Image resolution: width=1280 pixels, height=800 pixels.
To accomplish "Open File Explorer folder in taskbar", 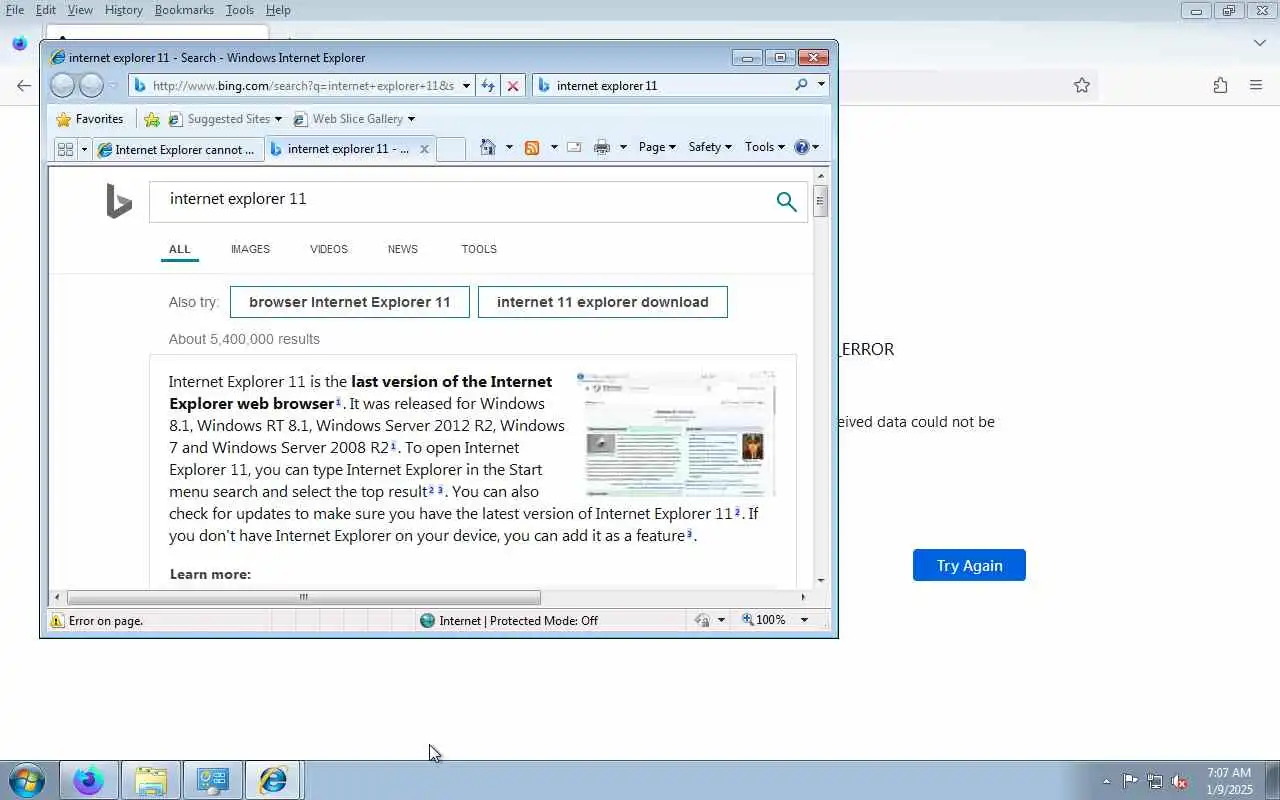I will (150, 780).
